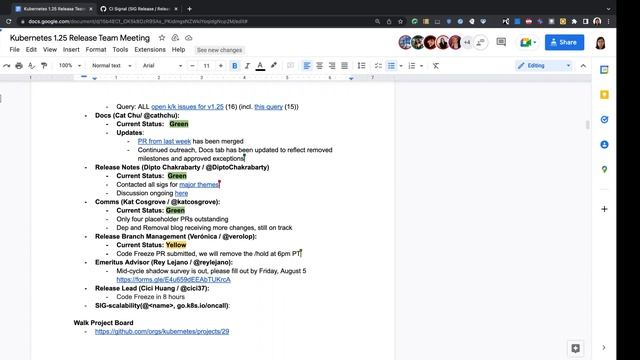Open the Google Meet call dropdown

(x=527, y=42)
